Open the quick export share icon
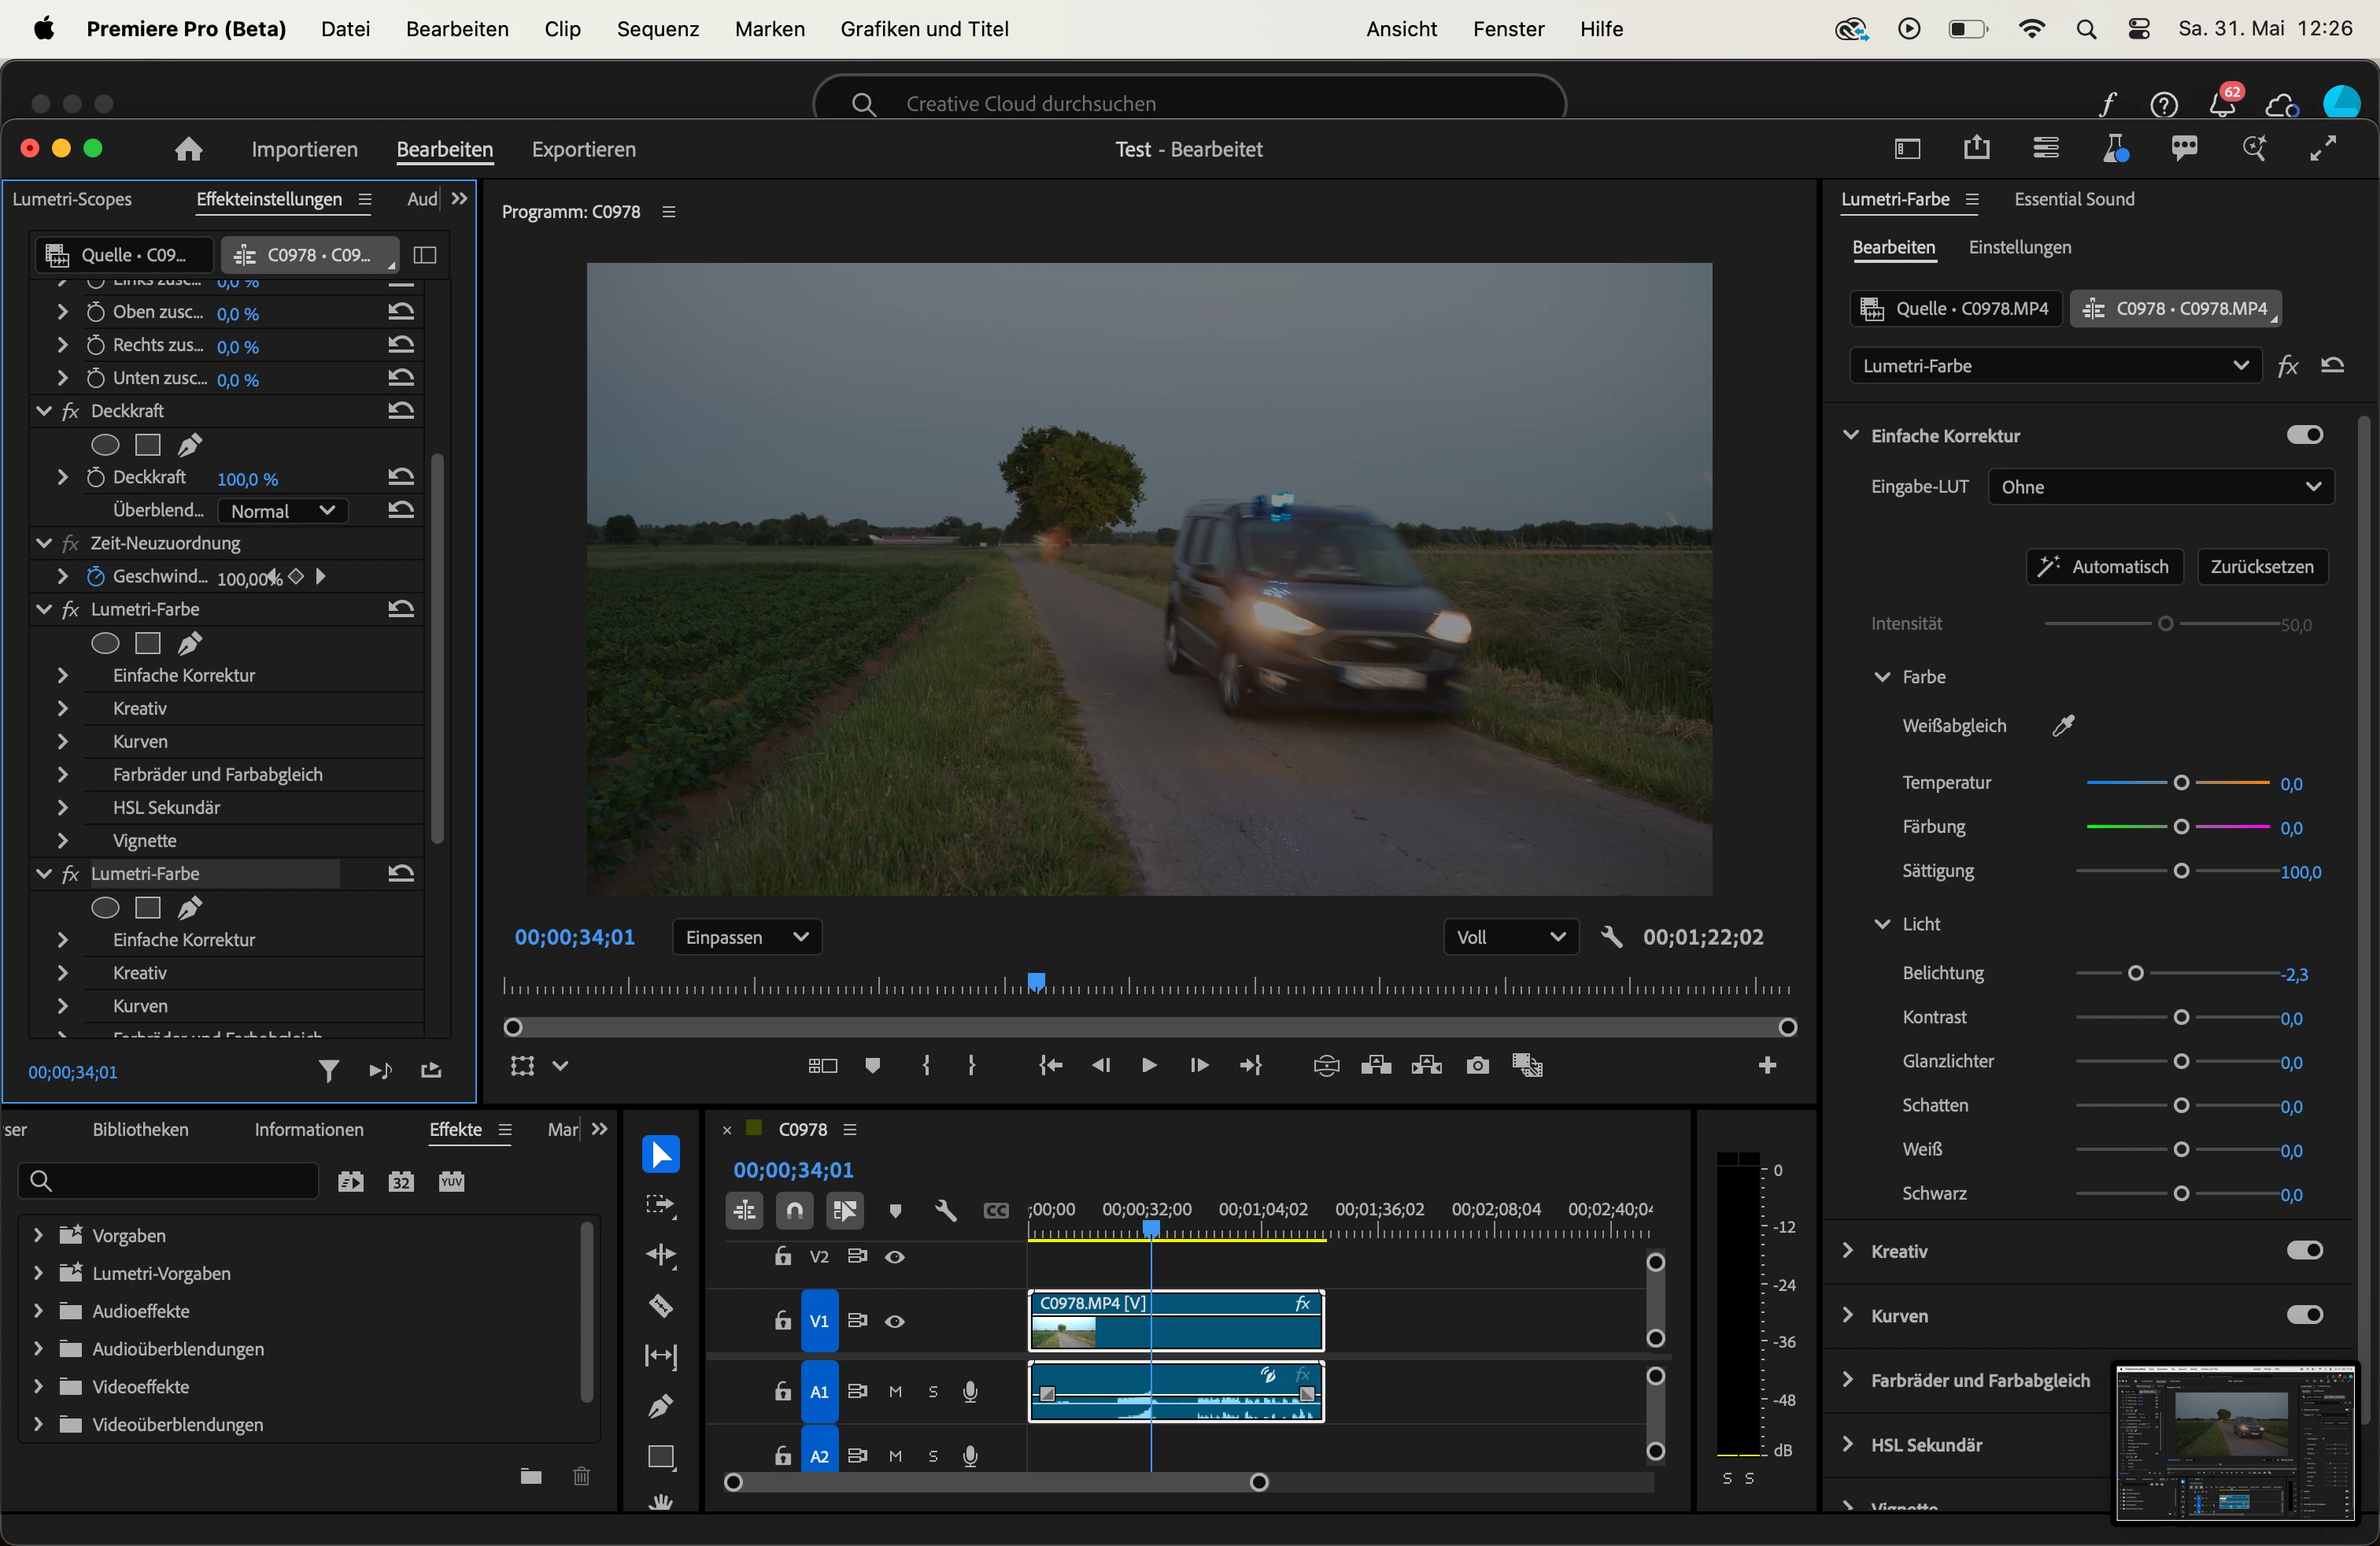The width and height of the screenshot is (2380, 1546). pyautogui.click(x=1976, y=149)
